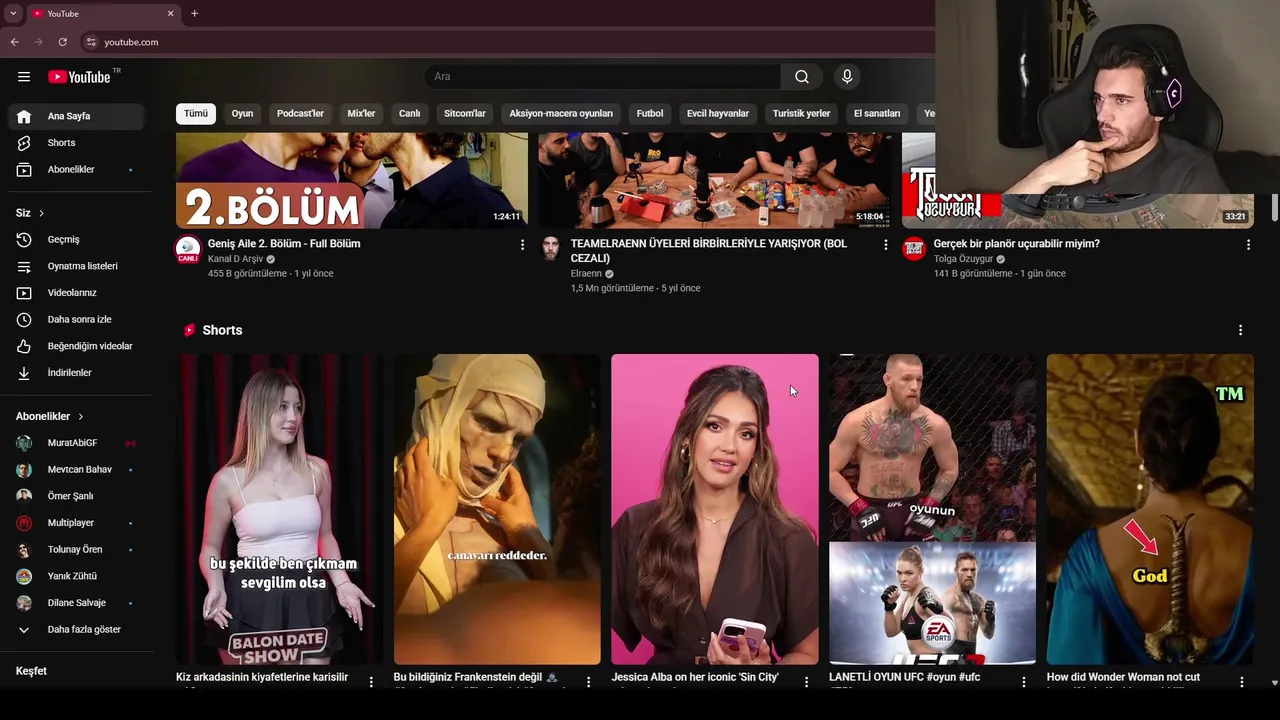The width and height of the screenshot is (1280, 720).
Task: Click the search magnifier button
Action: click(x=802, y=77)
